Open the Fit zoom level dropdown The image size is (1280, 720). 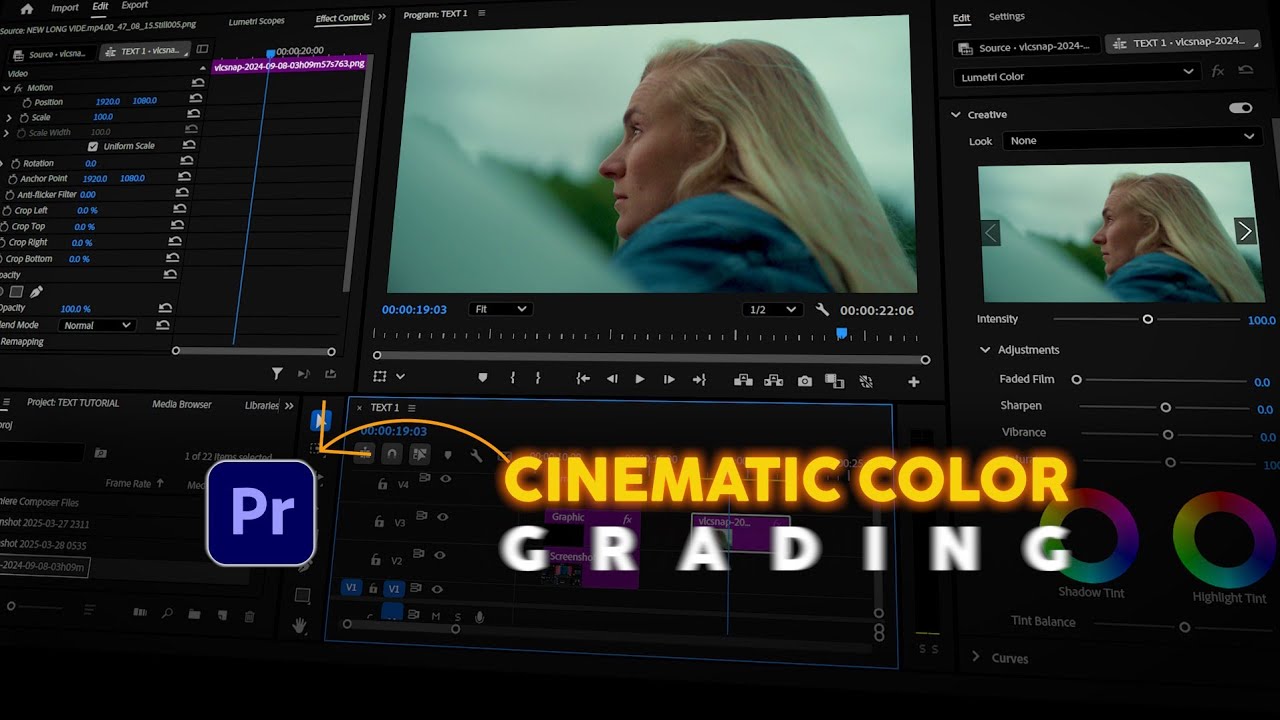point(500,309)
